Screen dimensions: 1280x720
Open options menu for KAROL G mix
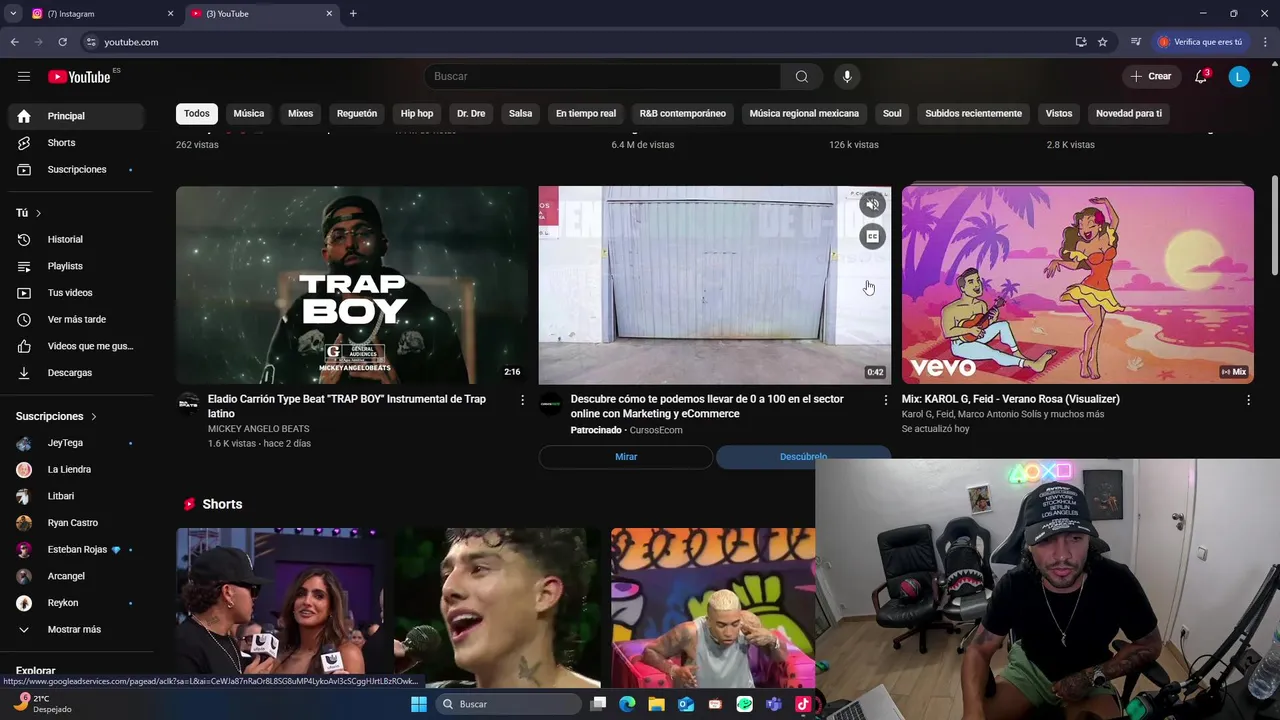click(1248, 400)
